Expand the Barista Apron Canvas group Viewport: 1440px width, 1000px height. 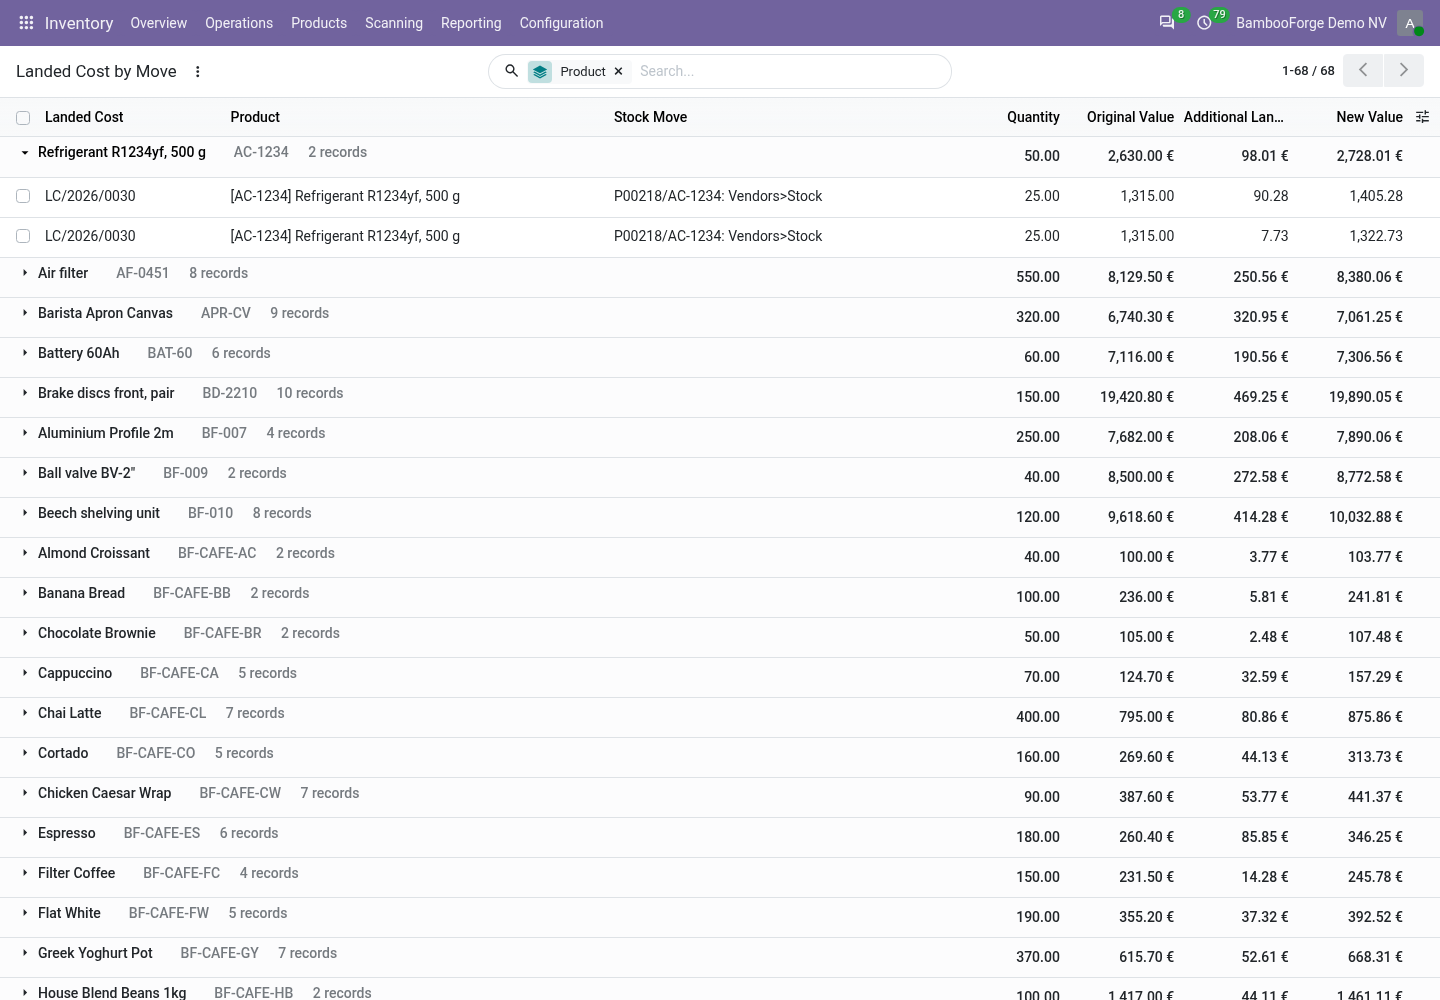coord(25,313)
